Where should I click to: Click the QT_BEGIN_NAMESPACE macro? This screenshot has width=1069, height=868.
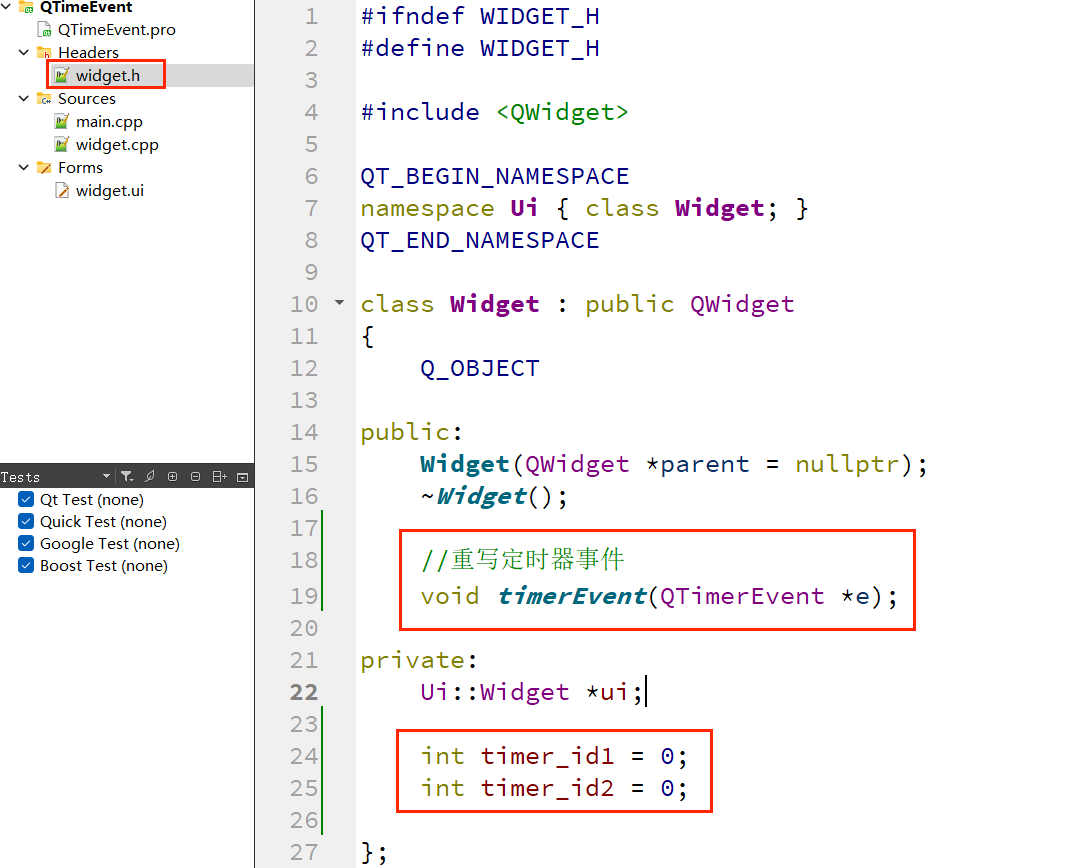tap(495, 176)
